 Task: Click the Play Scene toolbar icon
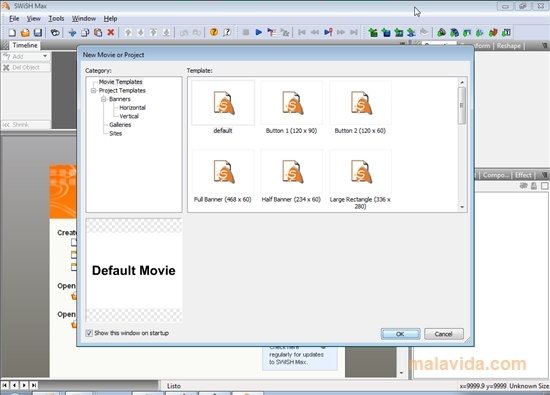271,32
